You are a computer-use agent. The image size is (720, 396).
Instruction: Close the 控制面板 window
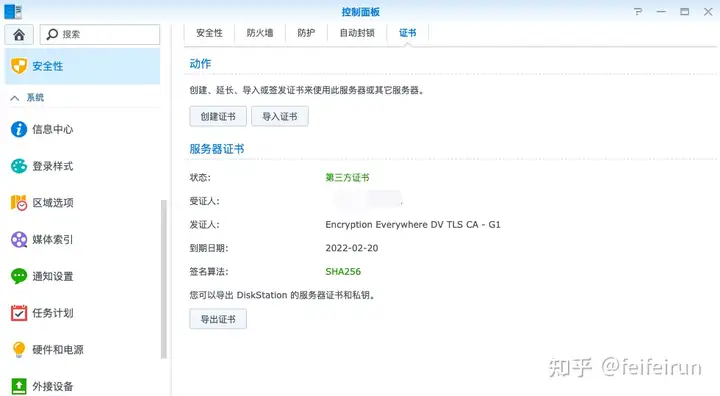pos(708,11)
